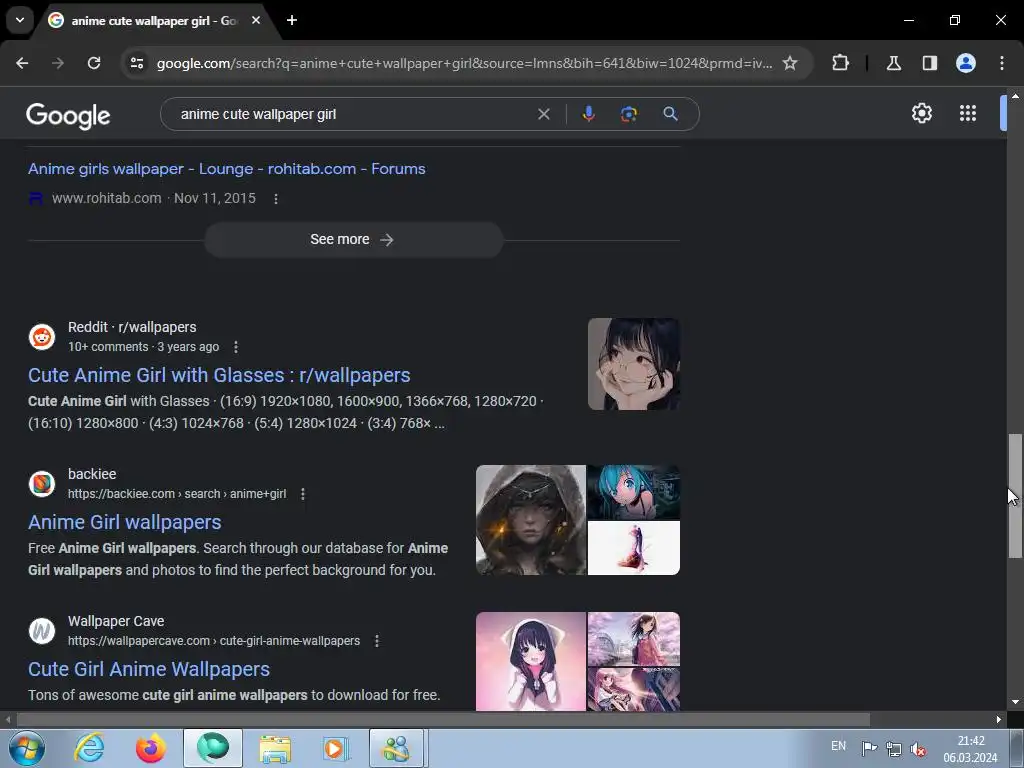Click into the Google search field
The width and height of the screenshot is (1024, 768).
click(x=353, y=114)
